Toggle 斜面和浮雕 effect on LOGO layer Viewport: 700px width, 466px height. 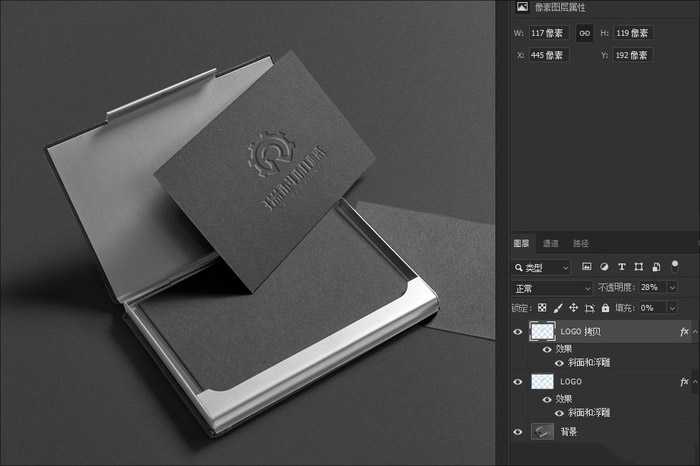(559, 412)
